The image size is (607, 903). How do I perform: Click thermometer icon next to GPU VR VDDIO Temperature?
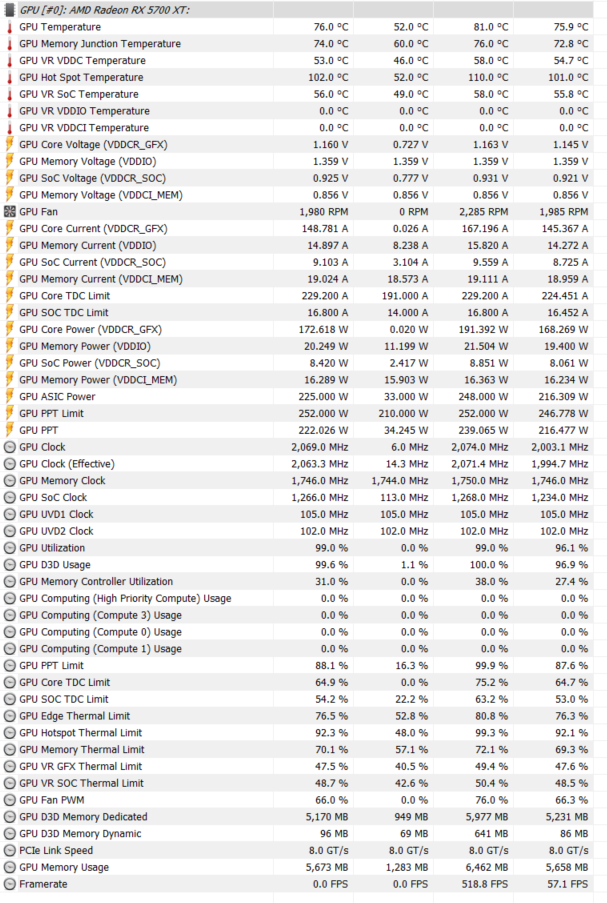9,111
